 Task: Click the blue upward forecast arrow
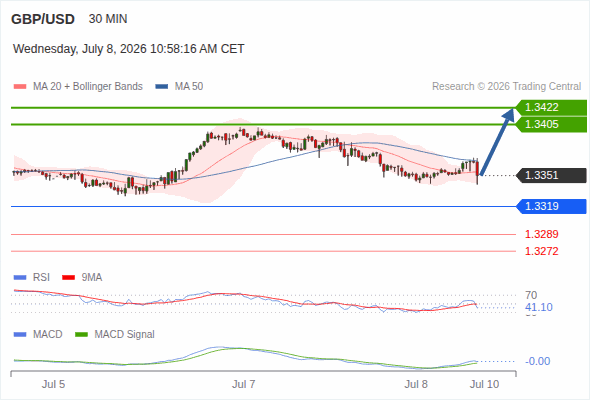[x=497, y=142]
